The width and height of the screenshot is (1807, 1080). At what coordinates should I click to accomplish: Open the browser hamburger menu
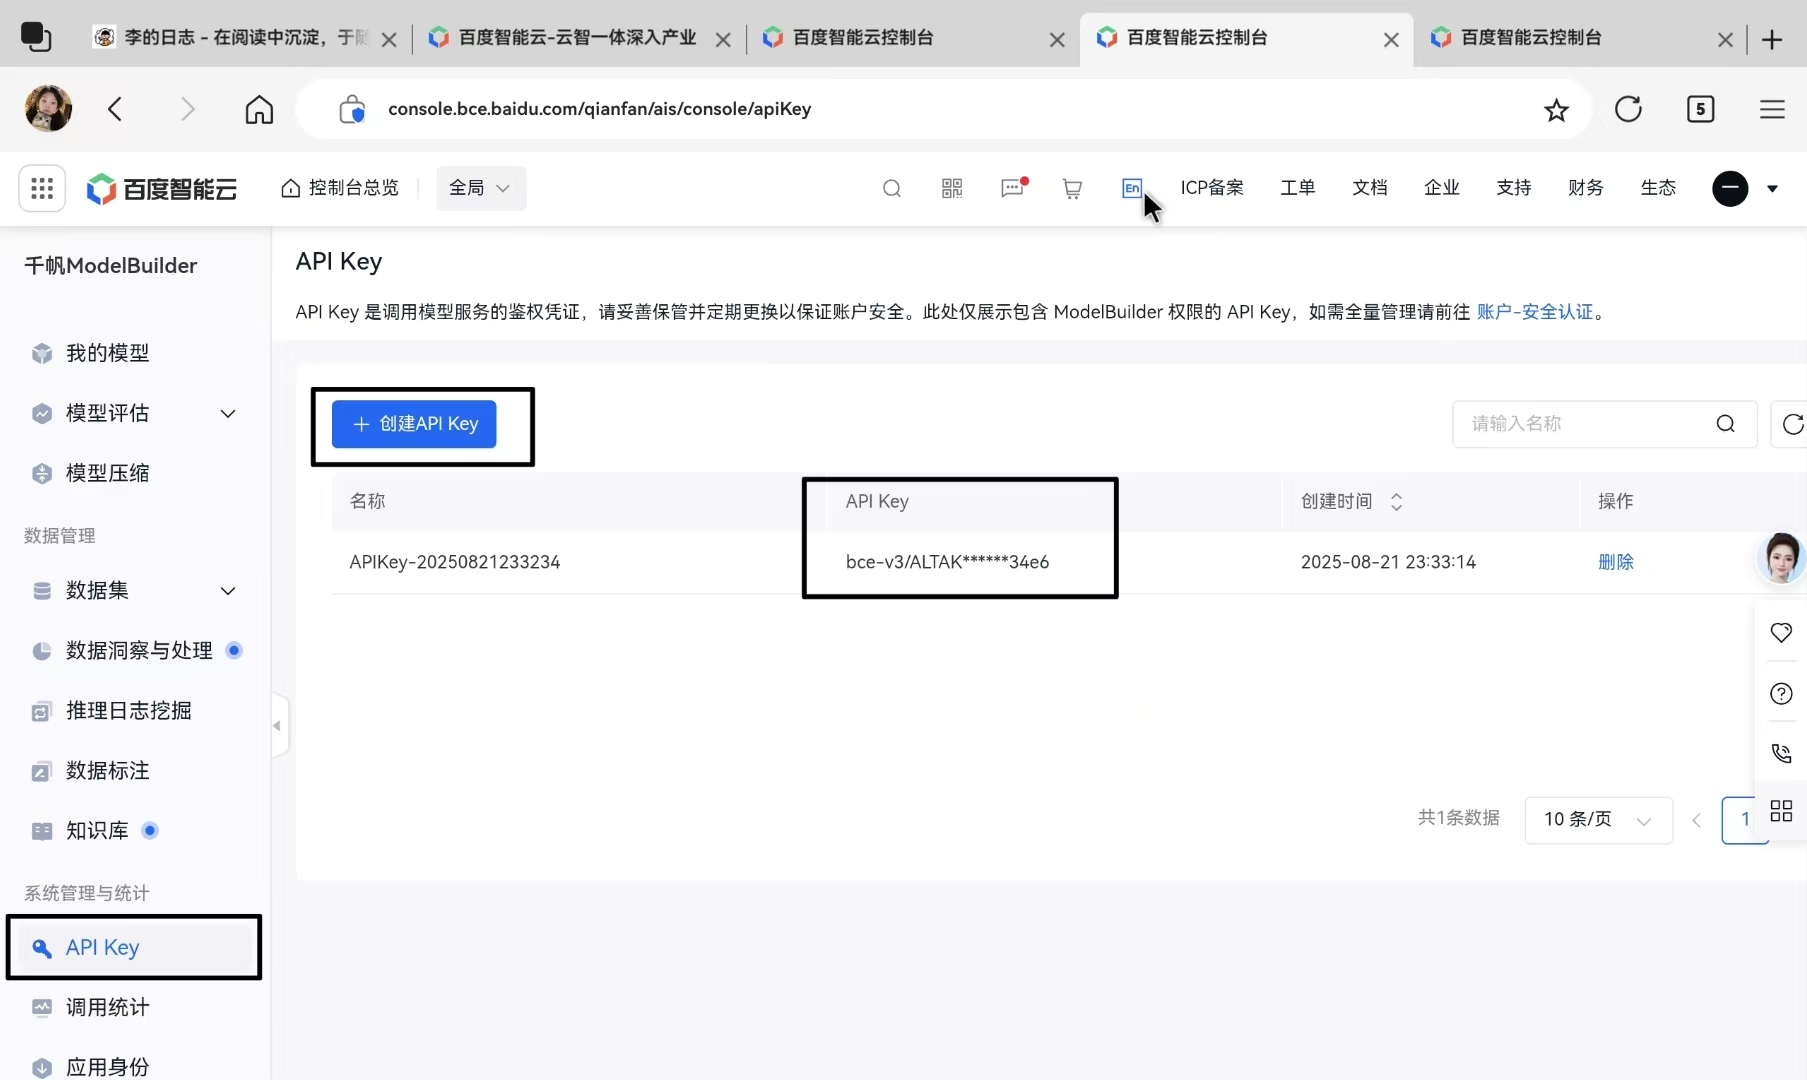[x=1772, y=109]
